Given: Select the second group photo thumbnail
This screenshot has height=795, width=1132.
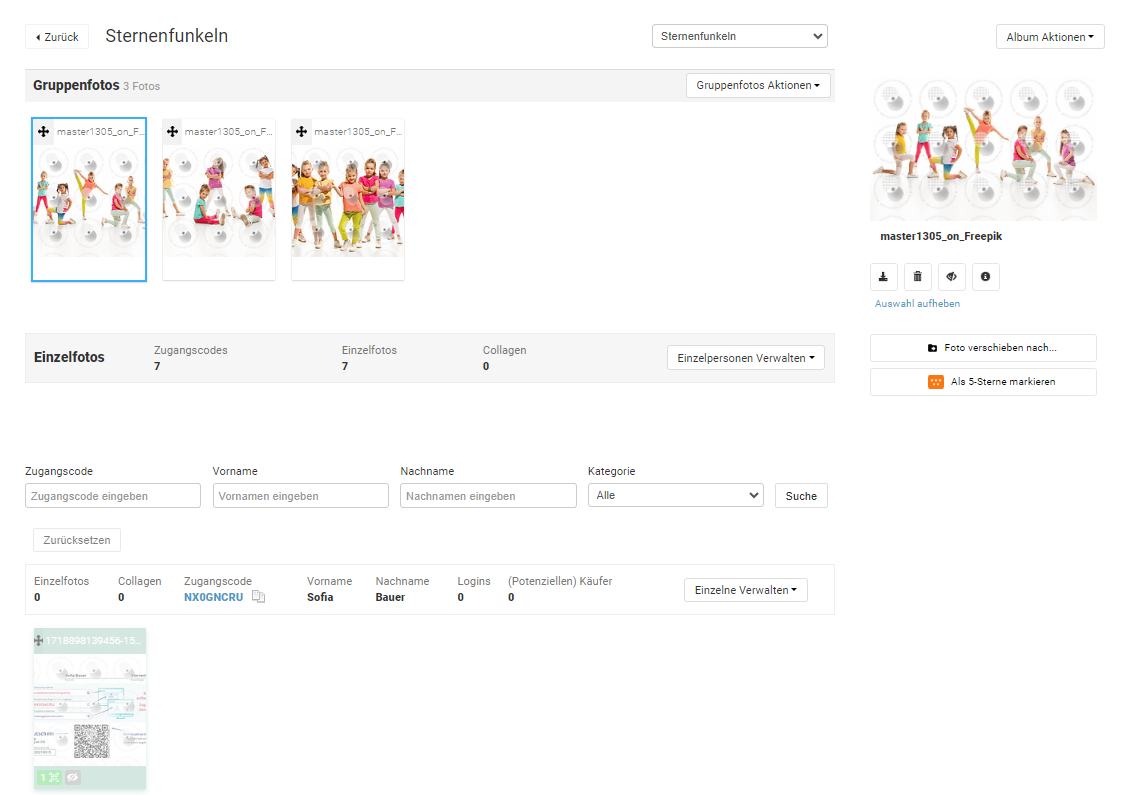Looking at the screenshot, I should click(x=219, y=199).
